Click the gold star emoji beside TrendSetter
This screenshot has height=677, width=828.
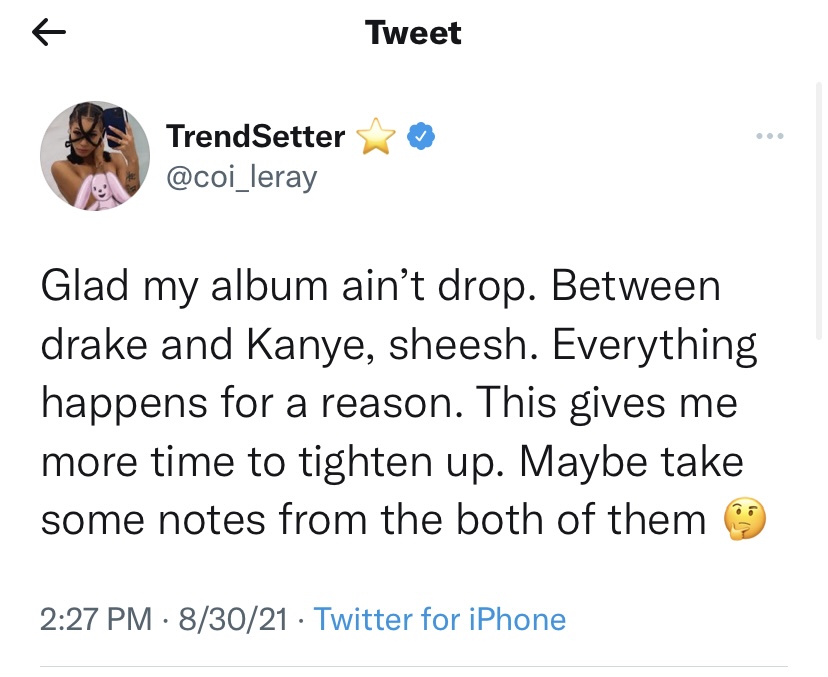[x=376, y=136]
